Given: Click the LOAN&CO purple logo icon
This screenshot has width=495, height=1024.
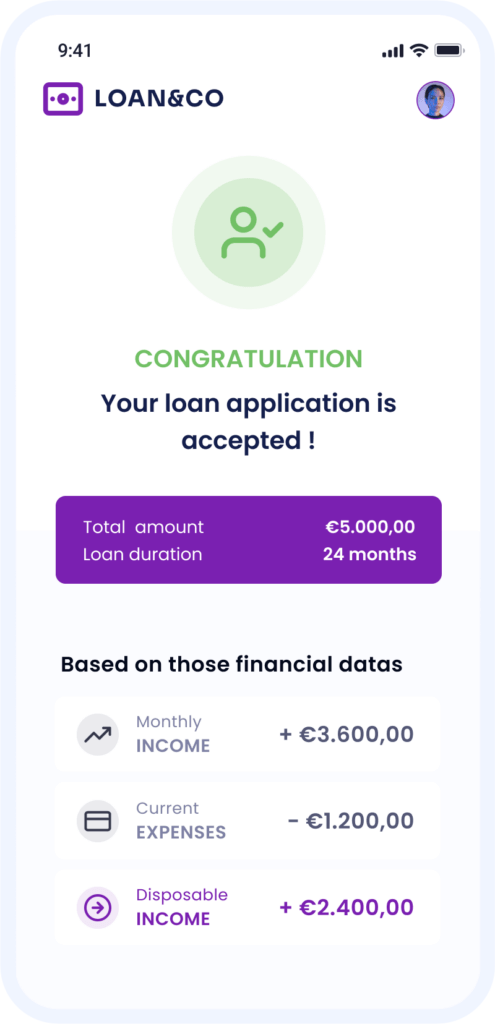Looking at the screenshot, I should point(63,99).
